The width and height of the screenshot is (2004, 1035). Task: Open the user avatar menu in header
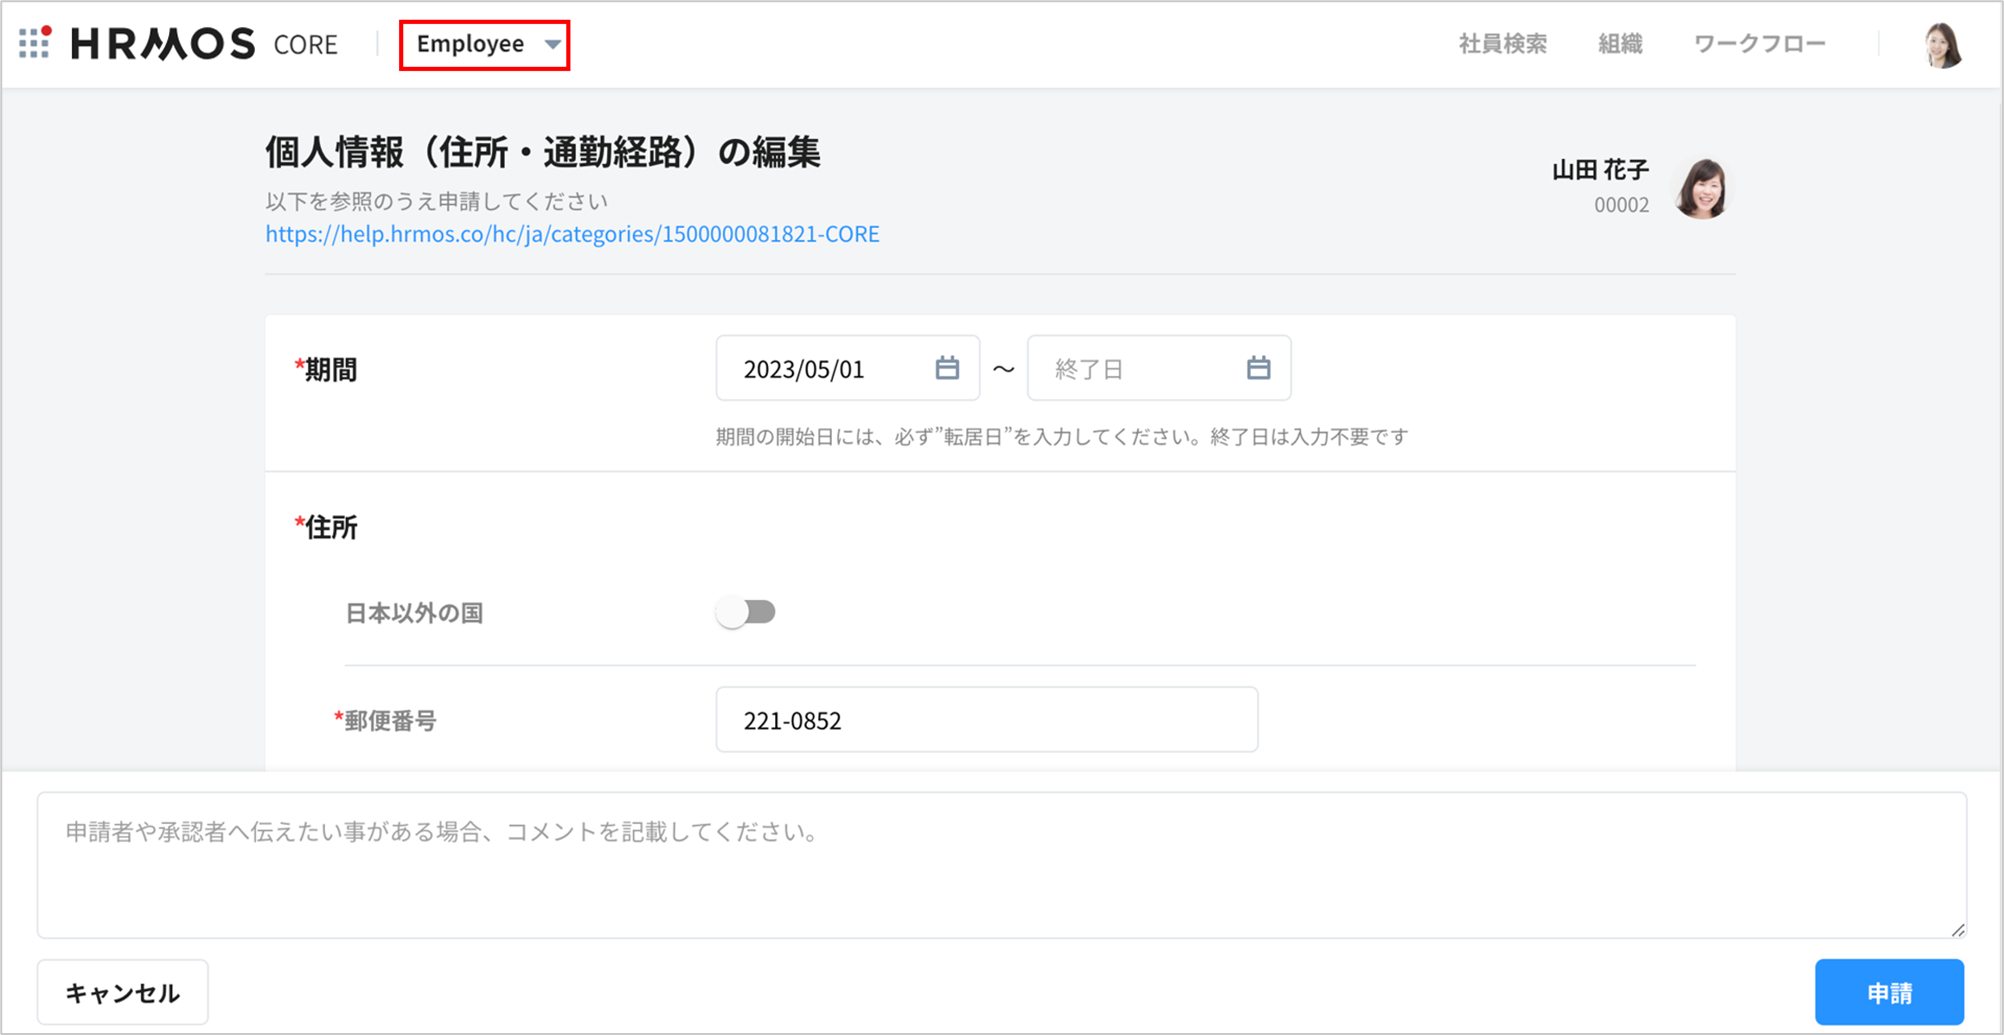click(1942, 45)
